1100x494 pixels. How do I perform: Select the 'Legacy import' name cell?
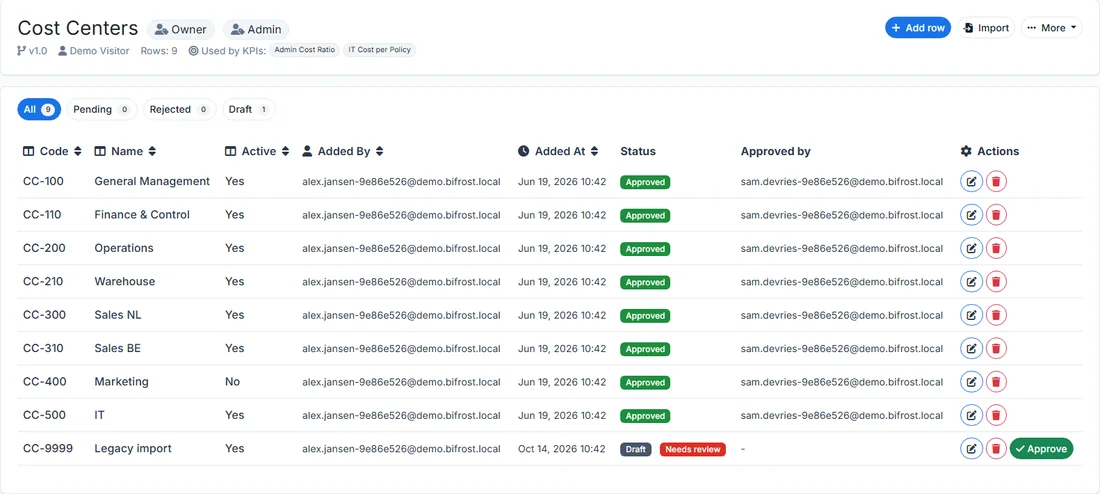tap(133, 448)
